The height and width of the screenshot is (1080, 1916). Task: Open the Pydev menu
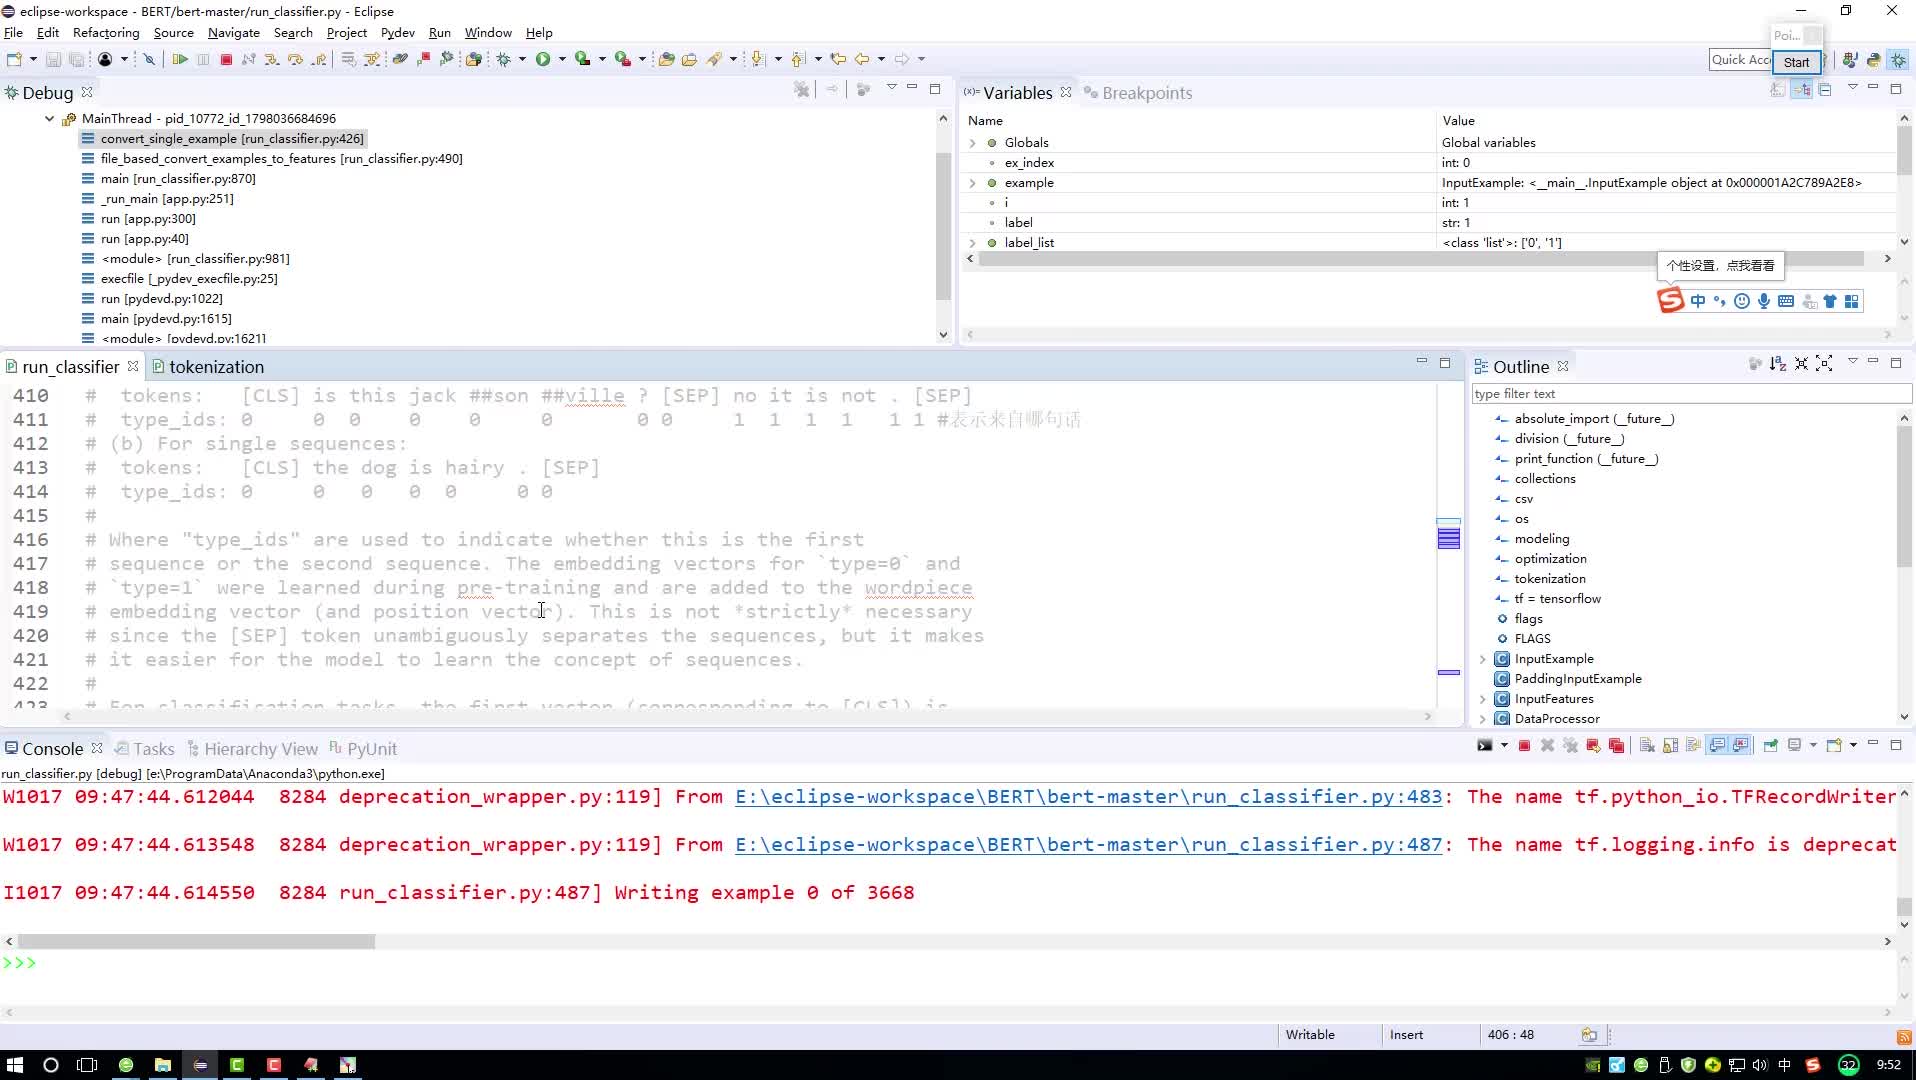click(397, 33)
